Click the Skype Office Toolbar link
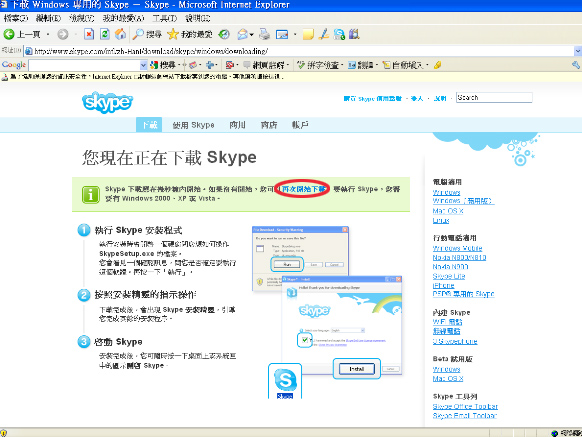Image resolution: width=582 pixels, height=437 pixels. (465, 406)
